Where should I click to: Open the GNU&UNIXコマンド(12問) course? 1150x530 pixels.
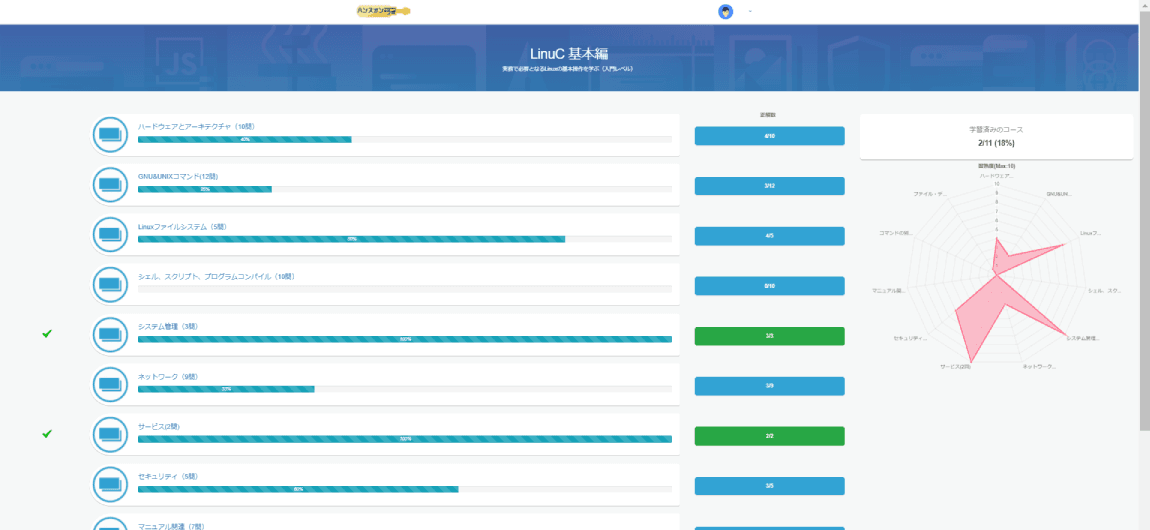tap(177, 177)
